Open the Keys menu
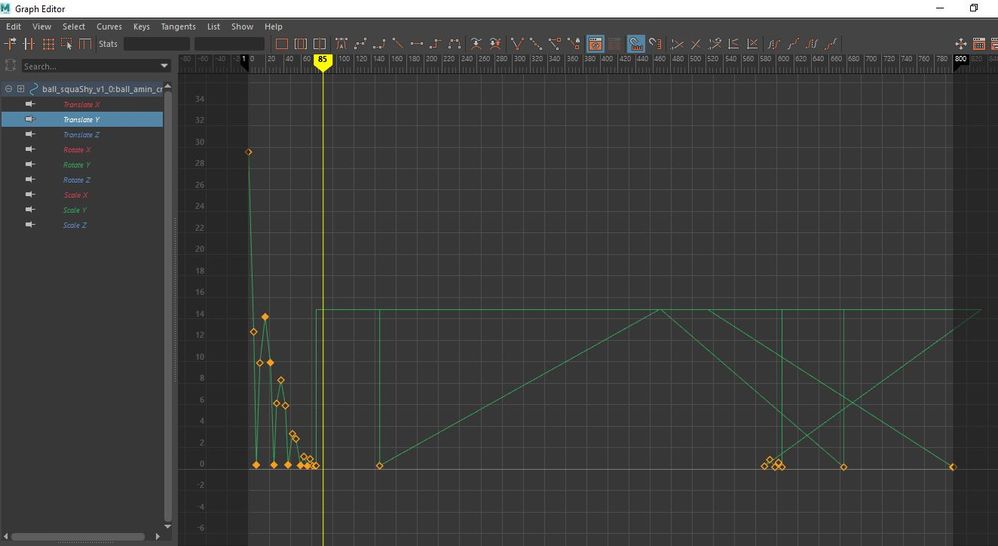This screenshot has width=998, height=546. (x=141, y=27)
